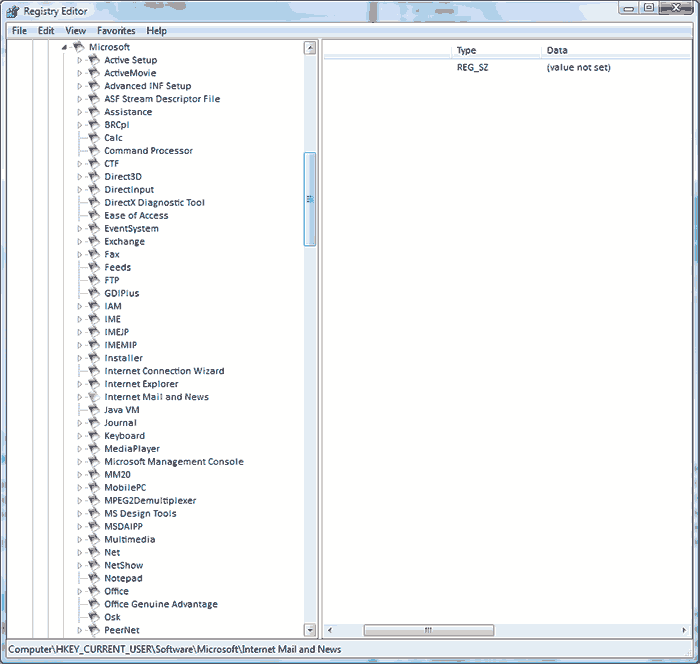Viewport: 700px width, 664px height.
Task: Expand the PeerNet key
Action: [x=79, y=630]
